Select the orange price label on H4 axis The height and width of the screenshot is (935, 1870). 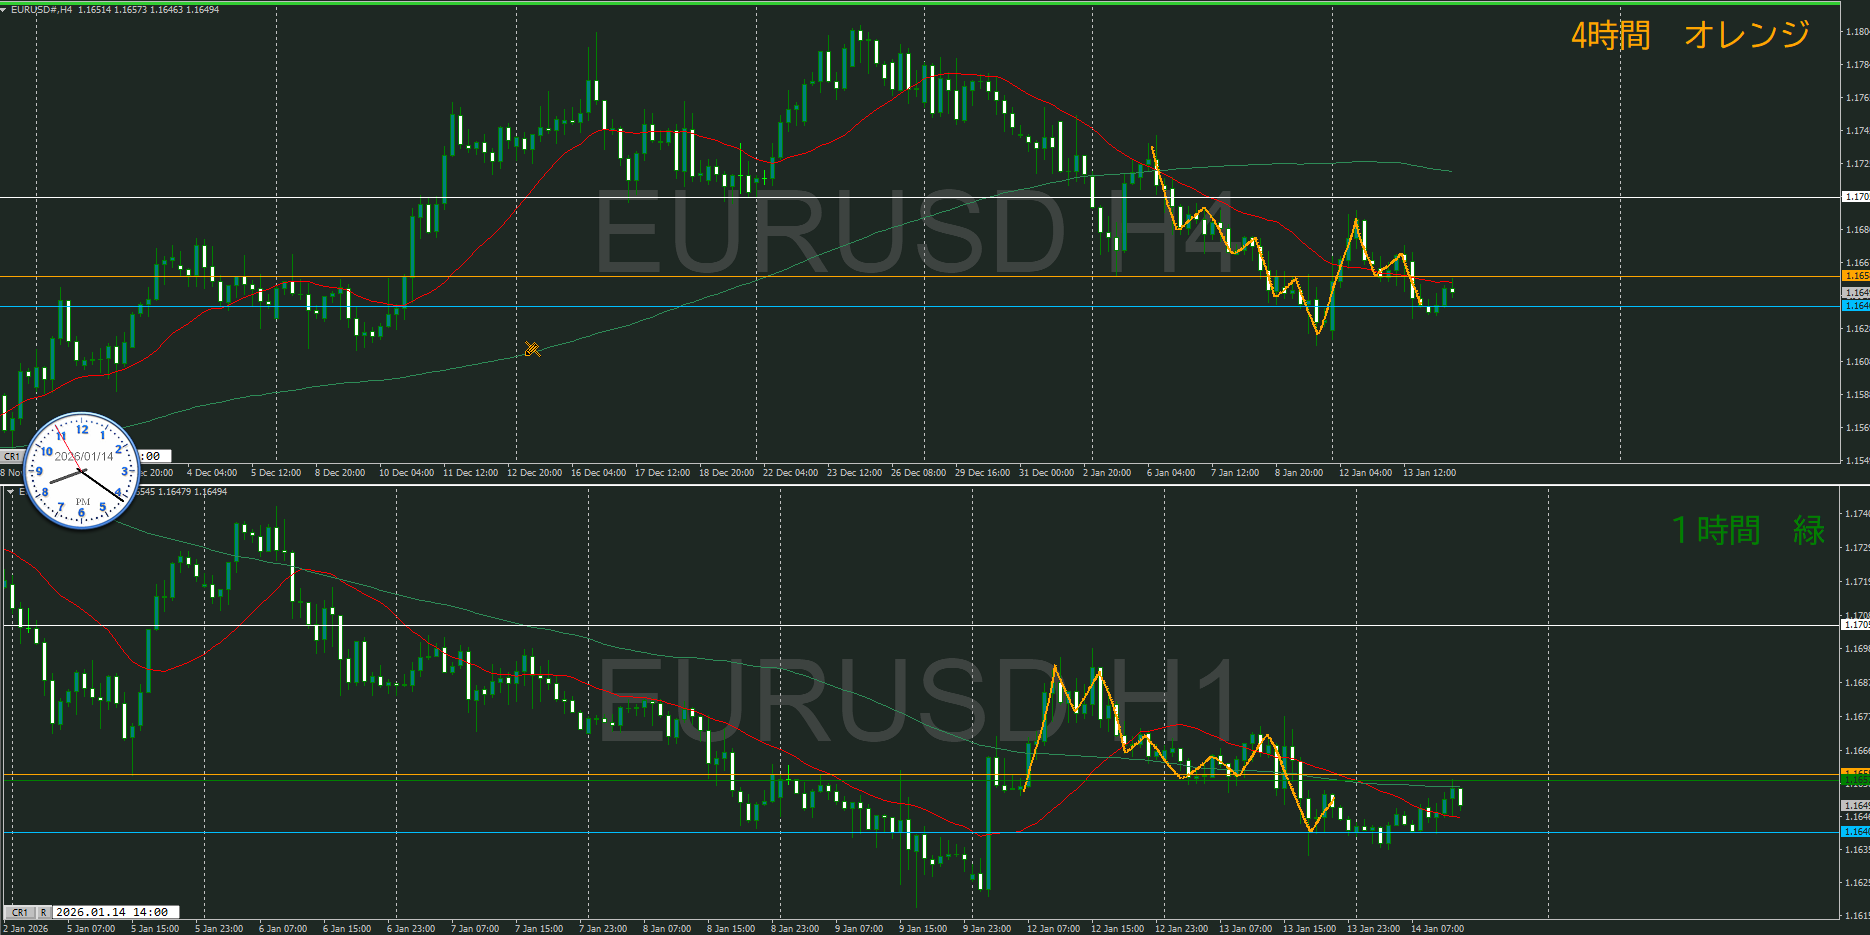point(1855,276)
